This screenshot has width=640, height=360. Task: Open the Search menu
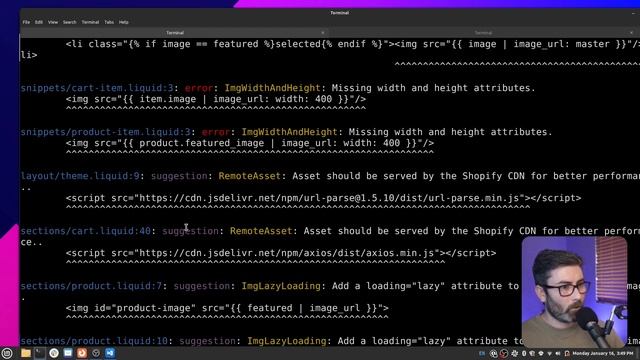click(70, 22)
